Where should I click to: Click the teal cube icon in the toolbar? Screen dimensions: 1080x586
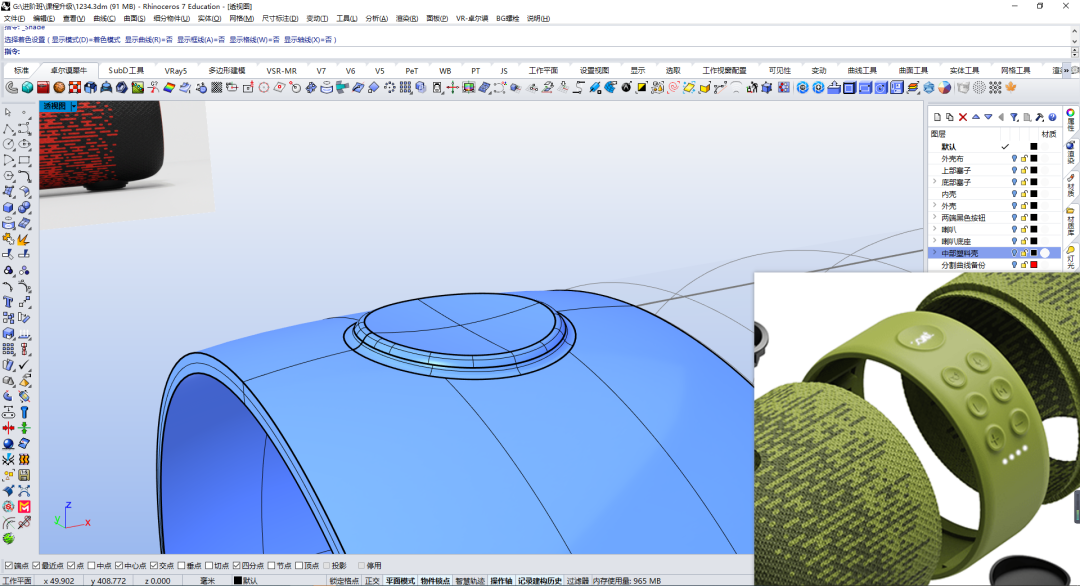28,87
